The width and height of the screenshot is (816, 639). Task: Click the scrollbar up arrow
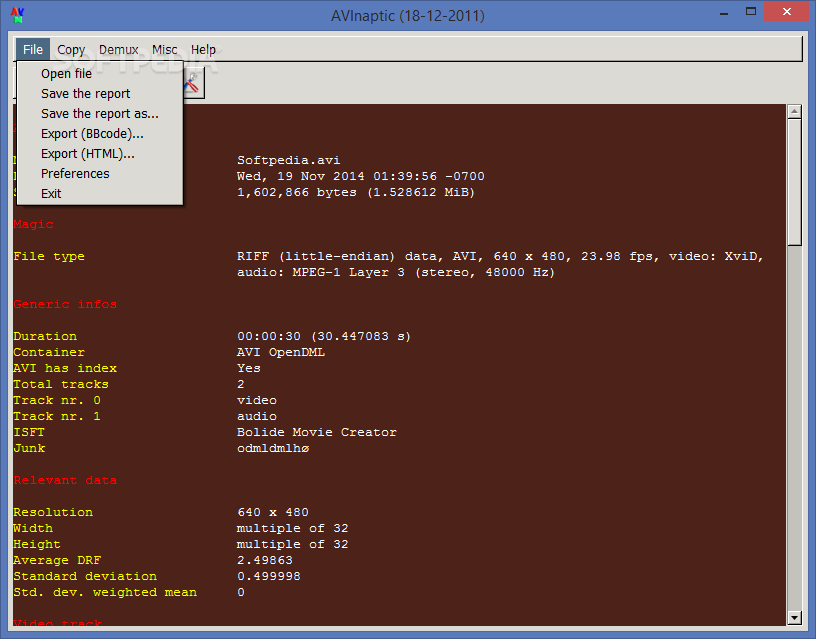[x=794, y=111]
